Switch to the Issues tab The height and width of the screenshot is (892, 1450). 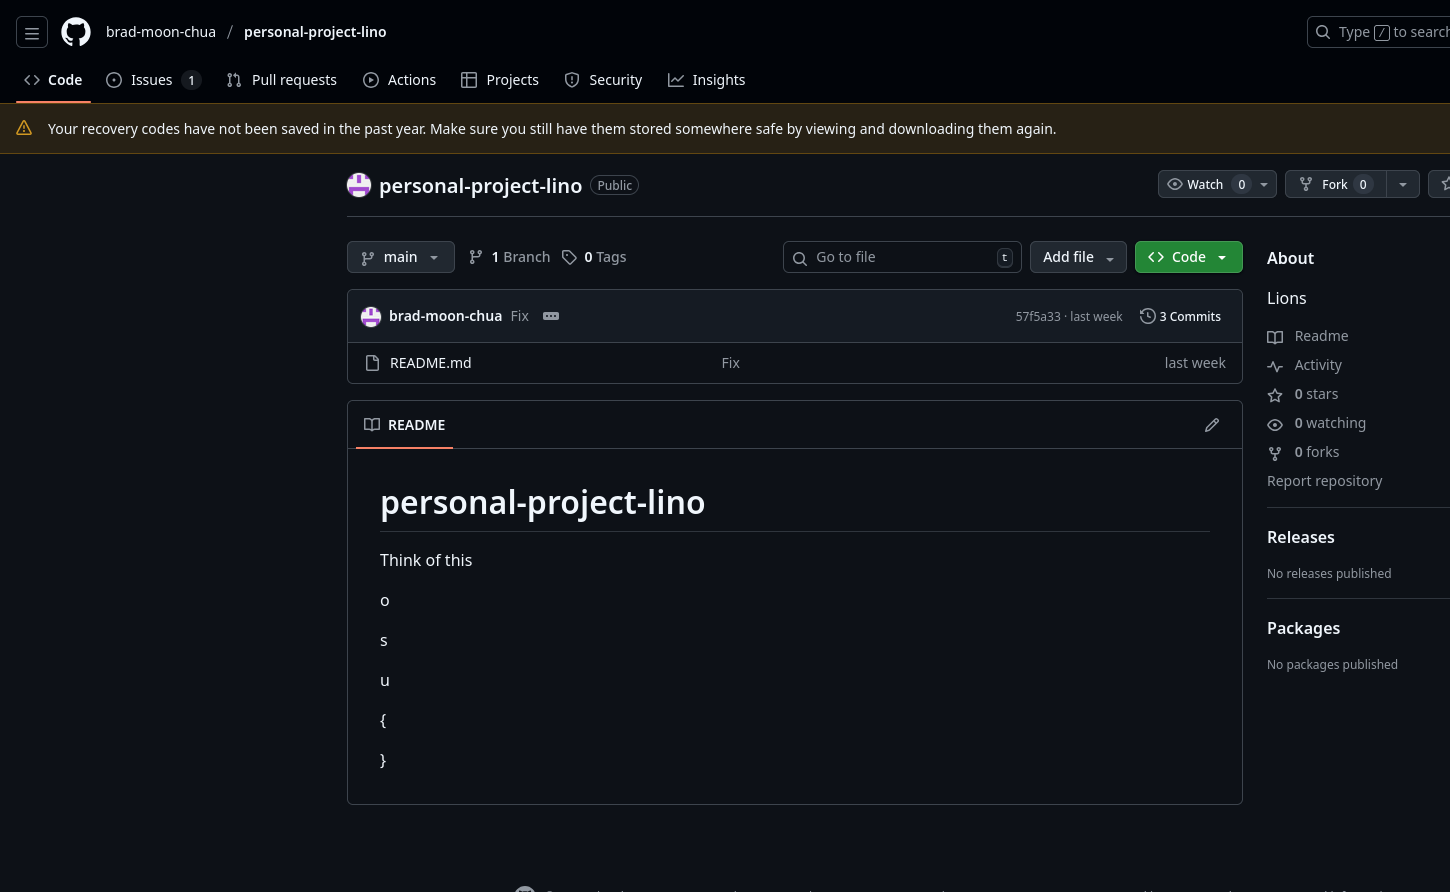[153, 80]
